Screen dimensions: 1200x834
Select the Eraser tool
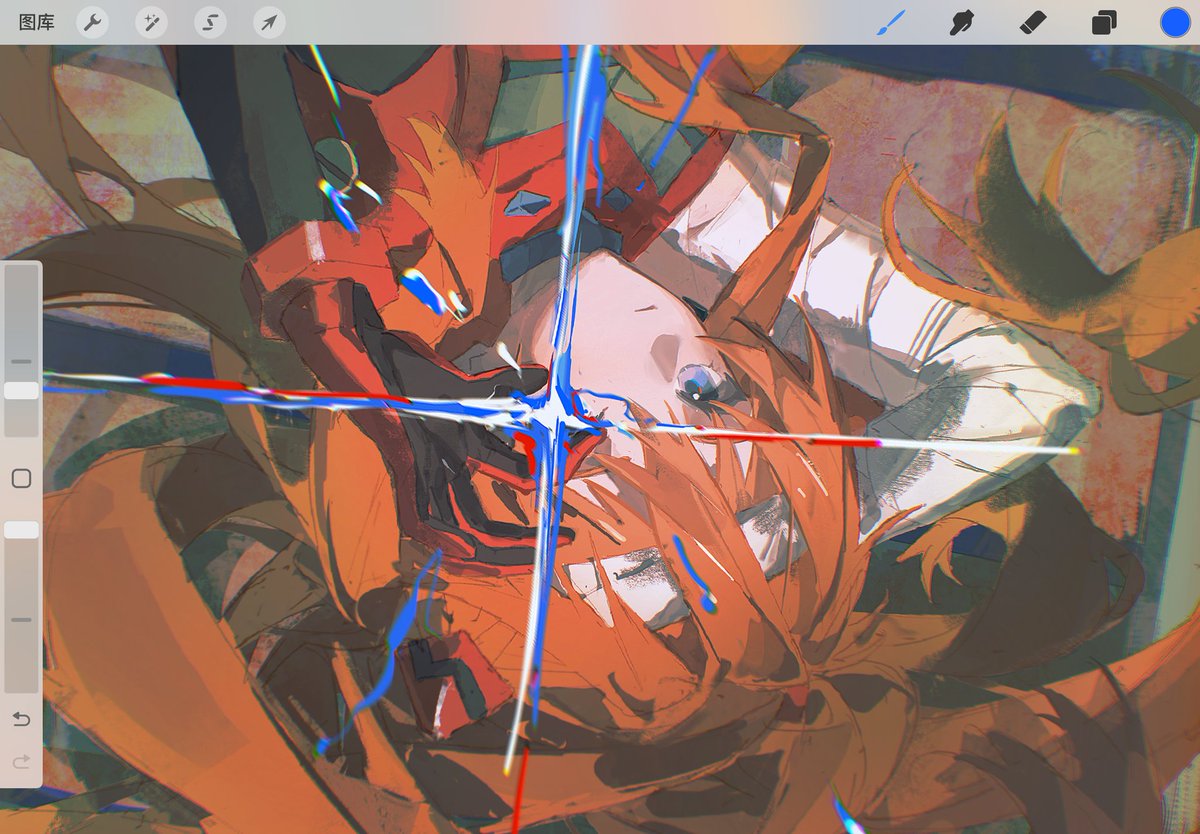(x=1032, y=22)
